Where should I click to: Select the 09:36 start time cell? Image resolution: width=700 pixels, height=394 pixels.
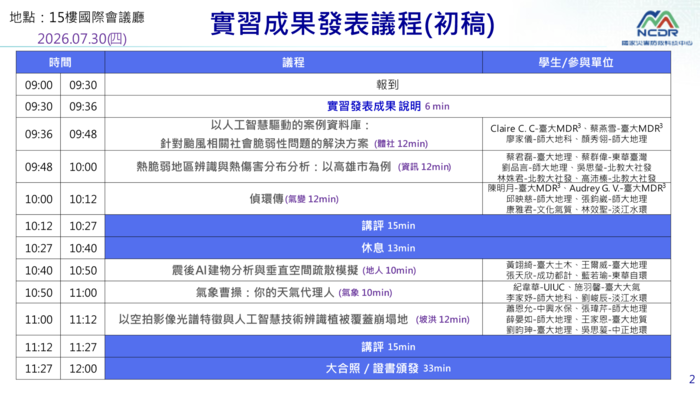click(38, 134)
